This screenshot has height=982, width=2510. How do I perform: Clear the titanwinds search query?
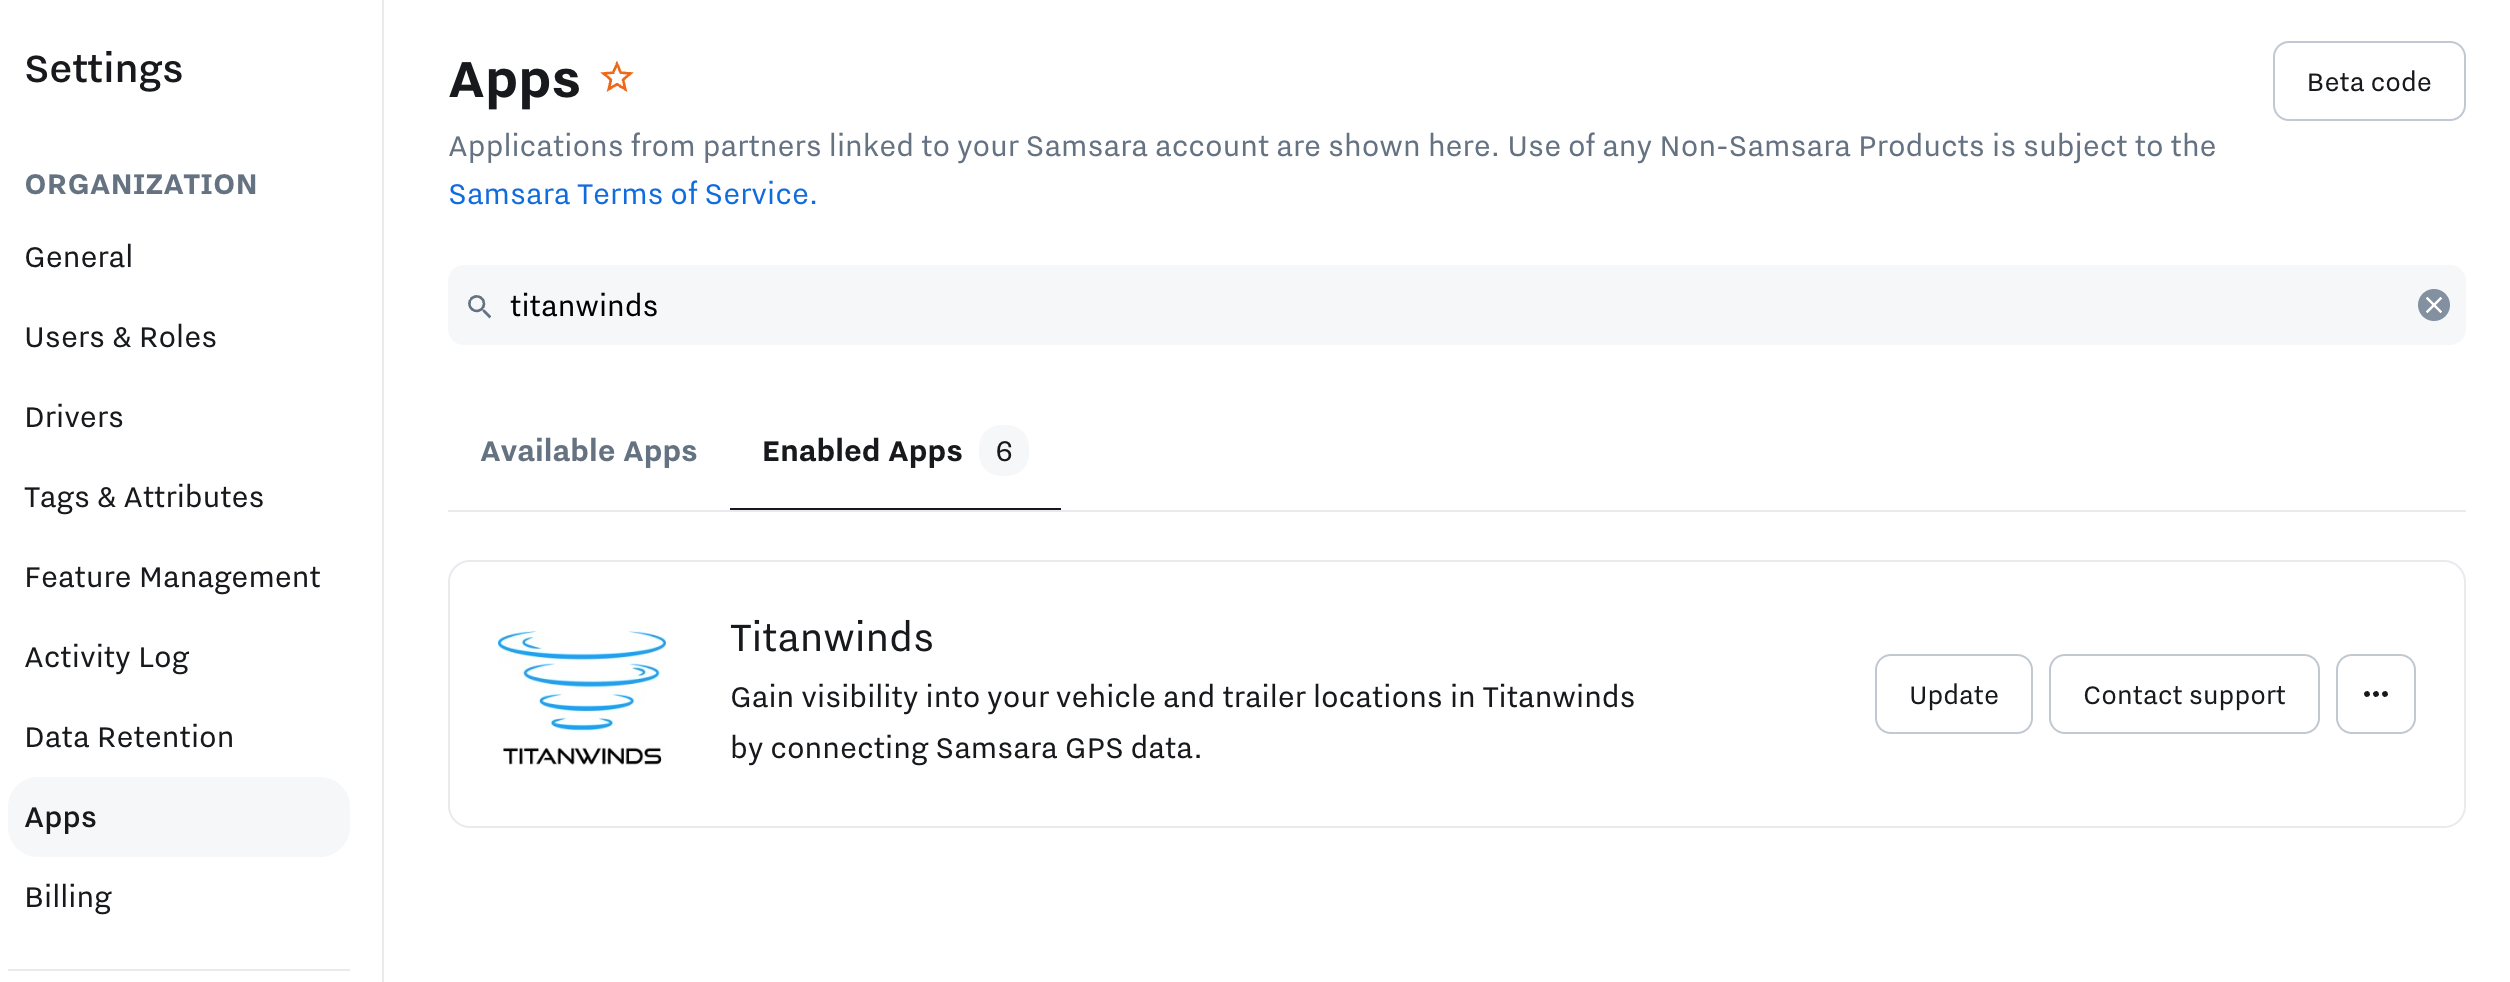click(2432, 305)
